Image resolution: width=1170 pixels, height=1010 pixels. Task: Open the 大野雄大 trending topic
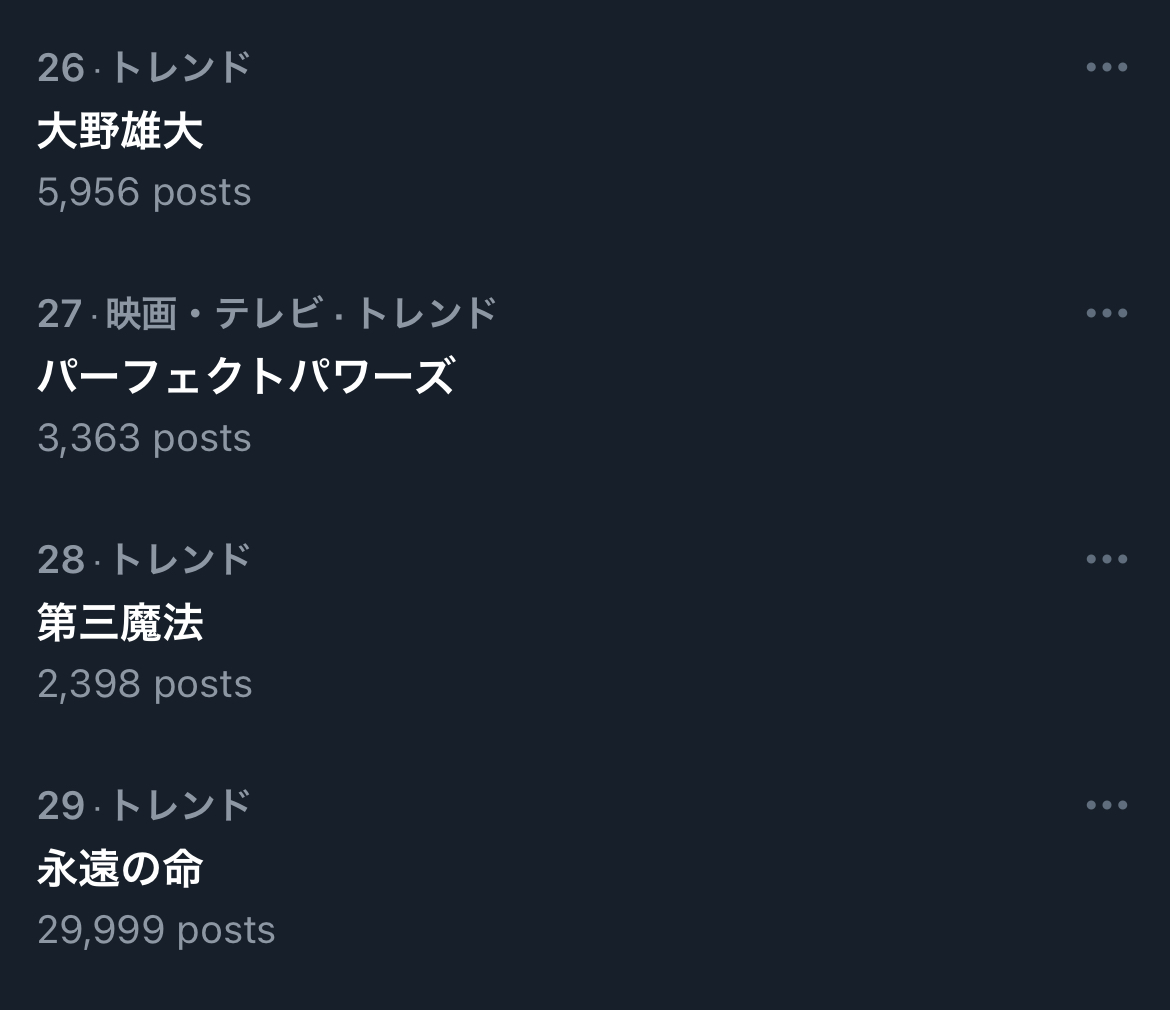coord(120,131)
